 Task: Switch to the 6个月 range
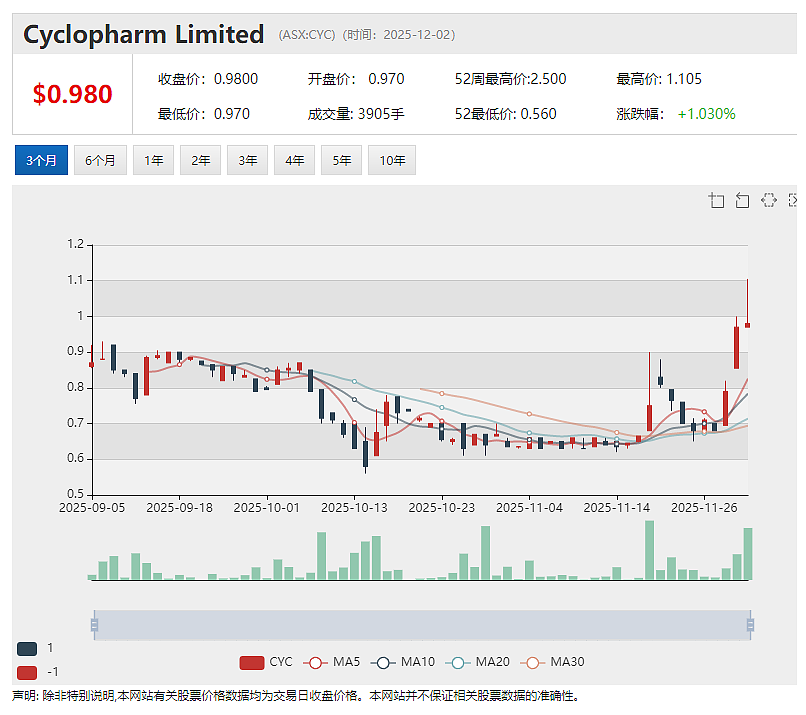click(x=100, y=160)
